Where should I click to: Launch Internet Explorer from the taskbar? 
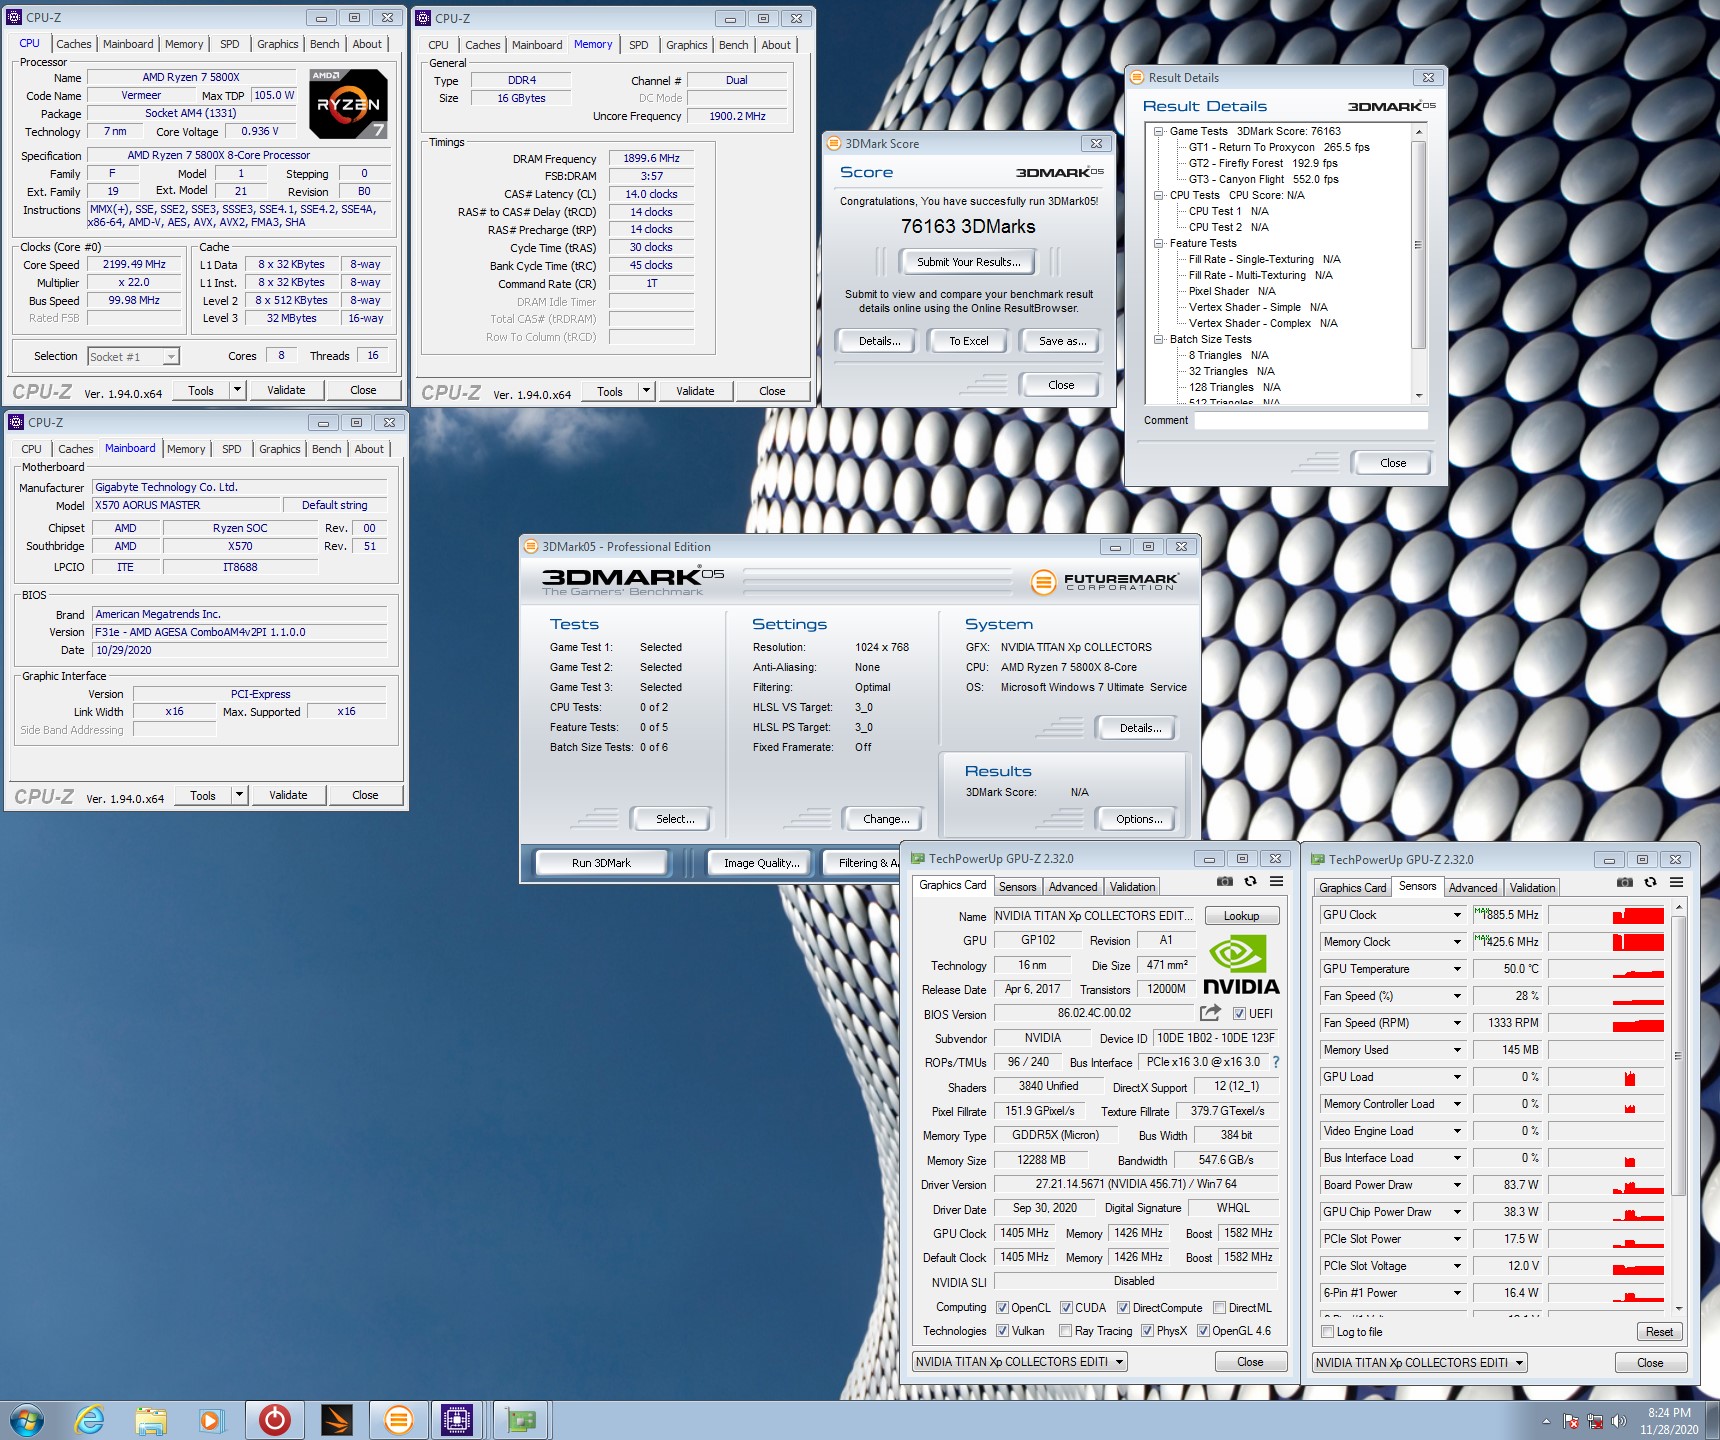click(x=90, y=1420)
